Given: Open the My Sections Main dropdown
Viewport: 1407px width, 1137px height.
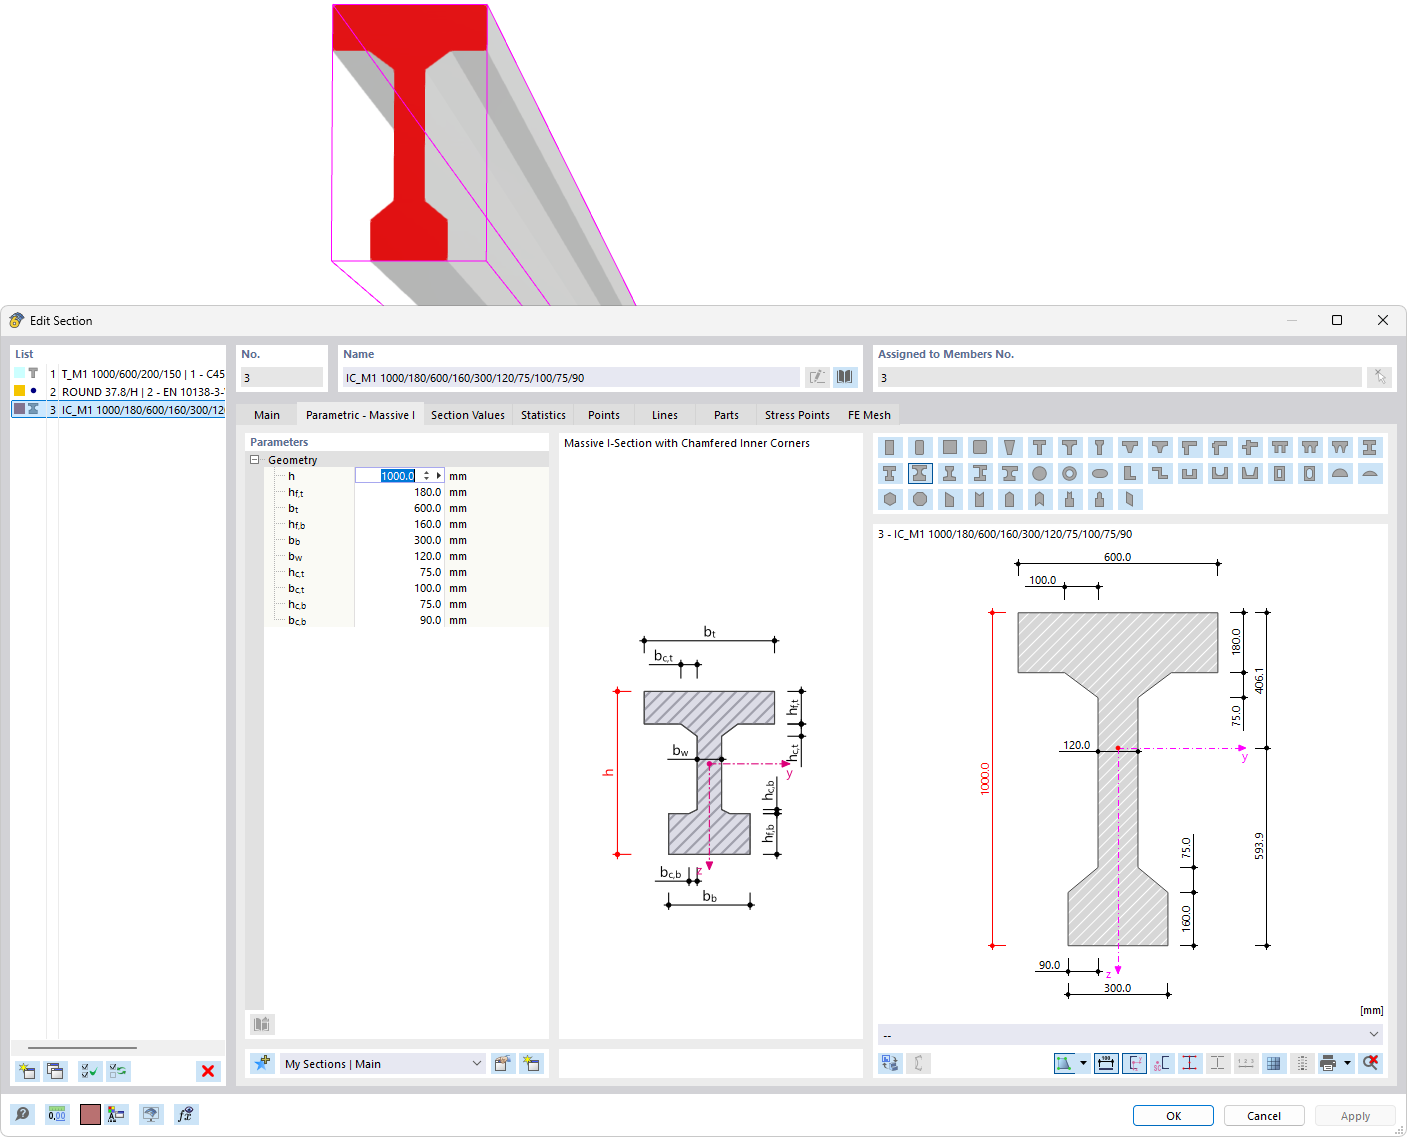Looking at the screenshot, I should [475, 1063].
